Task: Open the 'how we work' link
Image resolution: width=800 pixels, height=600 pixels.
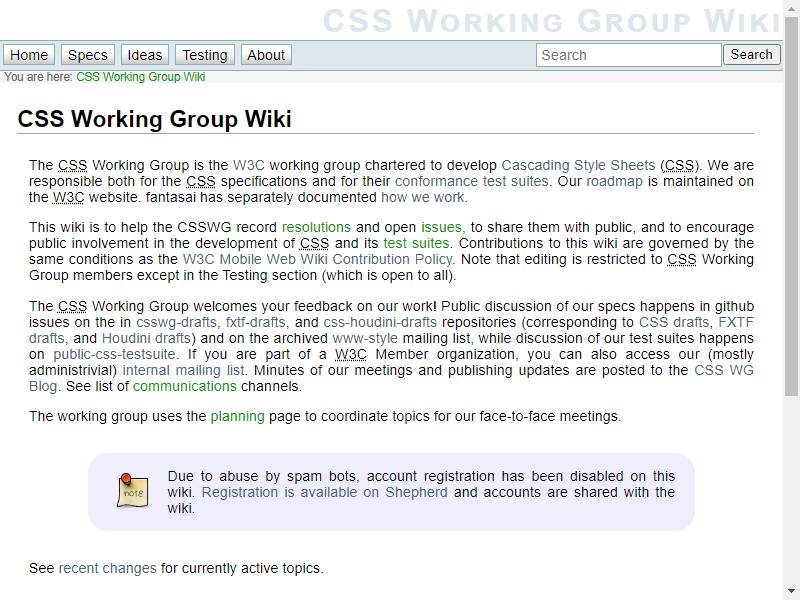Action: (423, 197)
